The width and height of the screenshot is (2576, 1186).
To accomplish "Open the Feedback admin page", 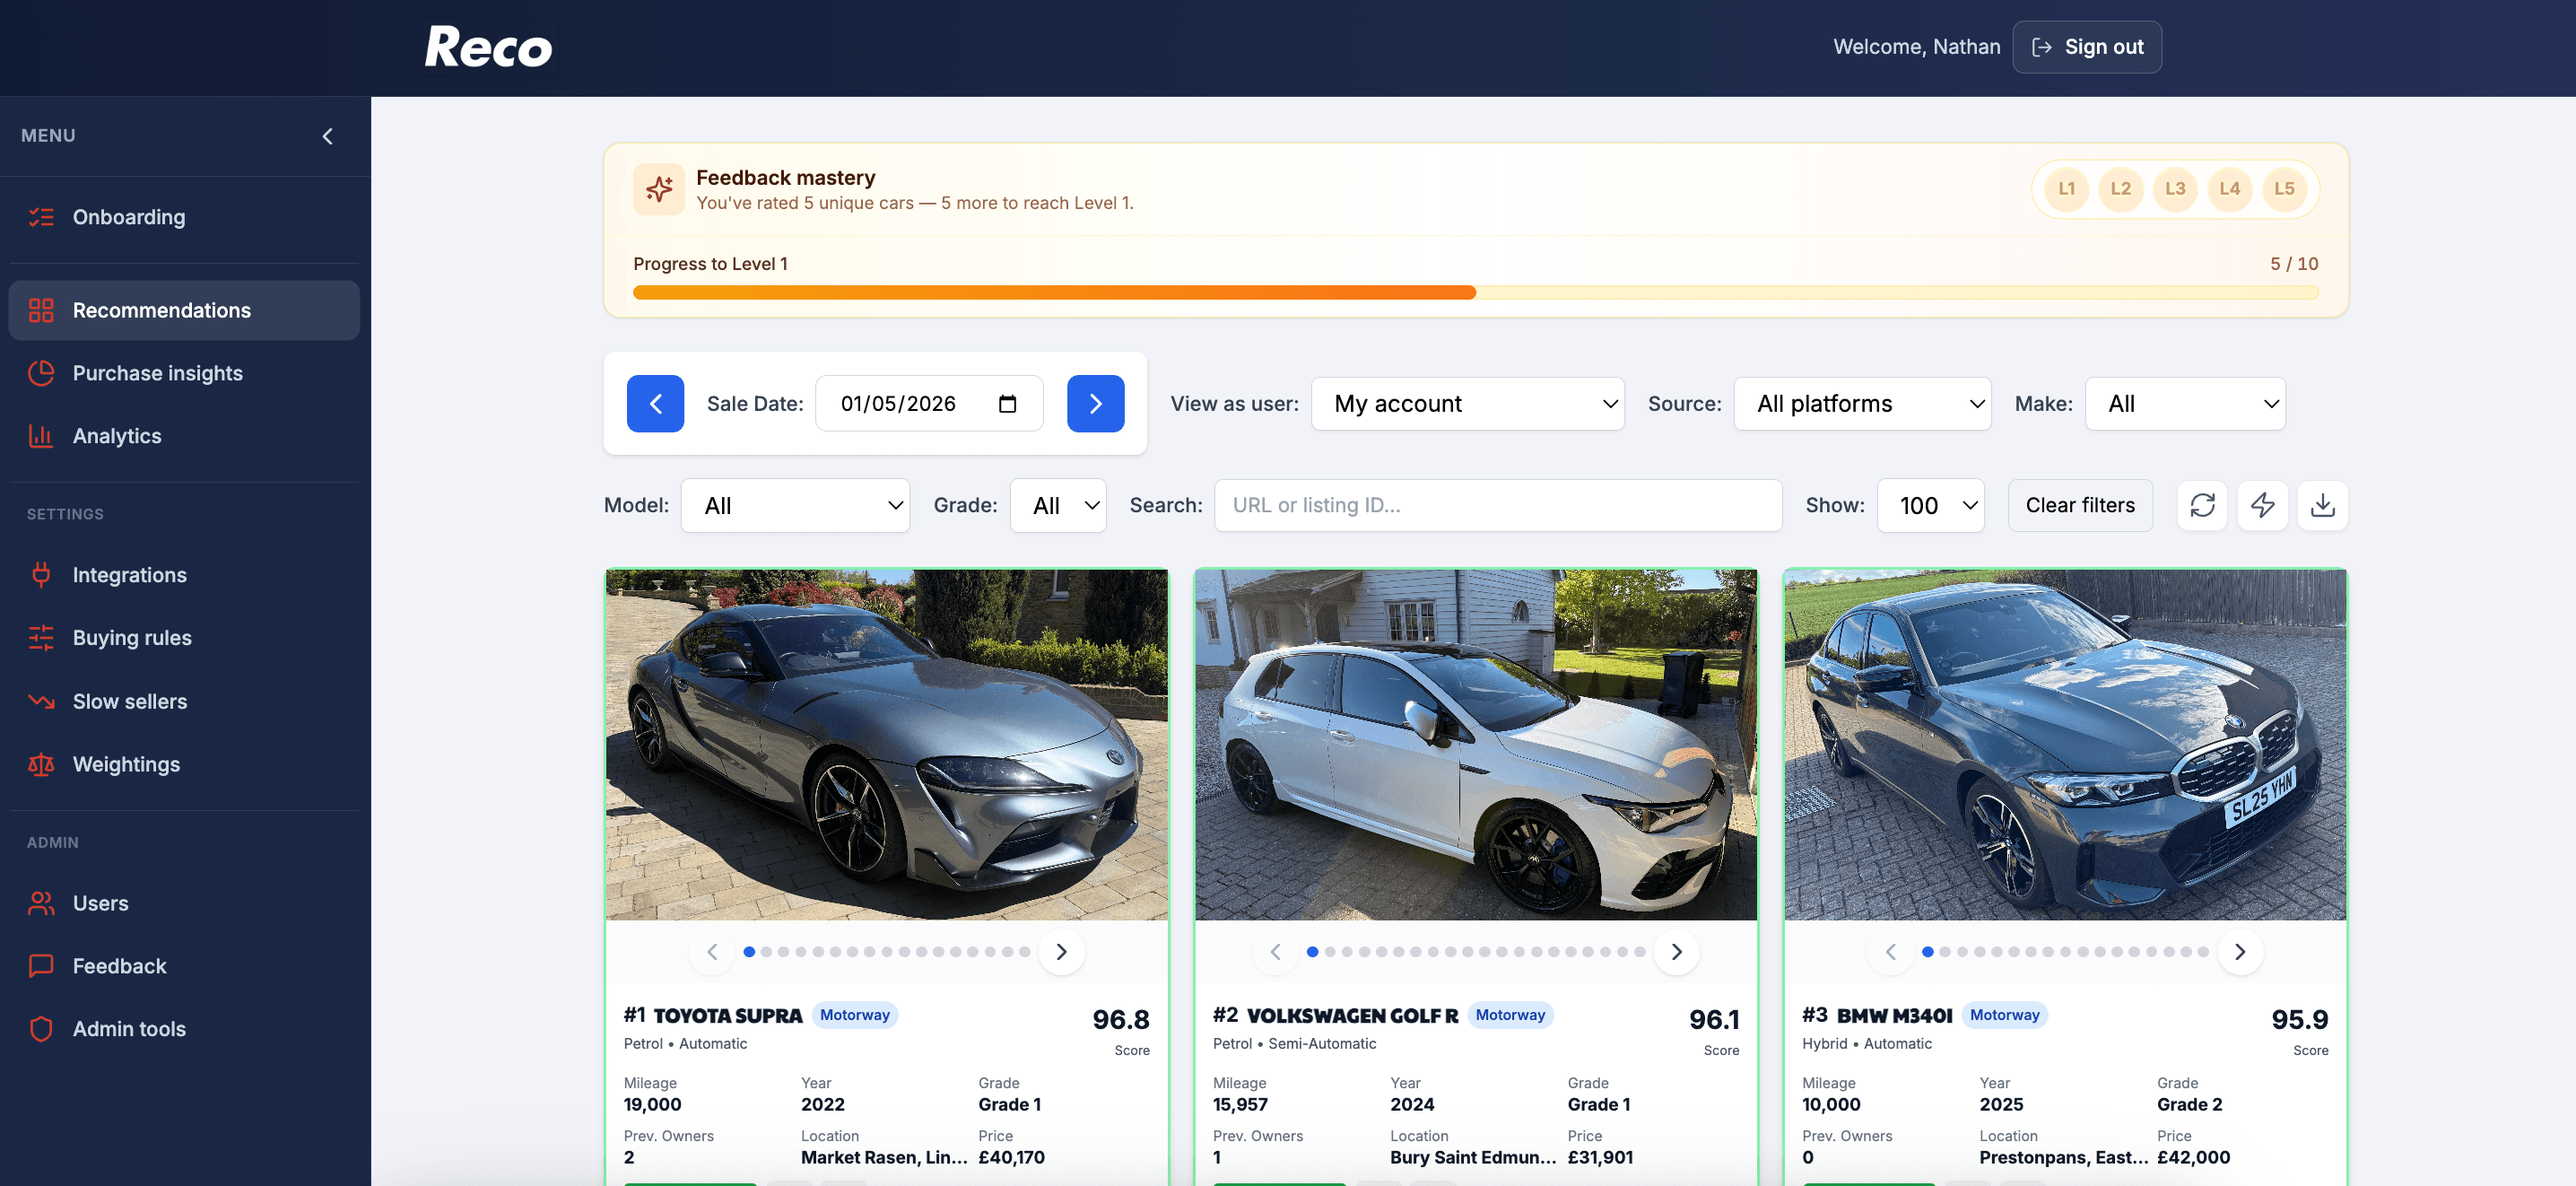I will coord(184,966).
